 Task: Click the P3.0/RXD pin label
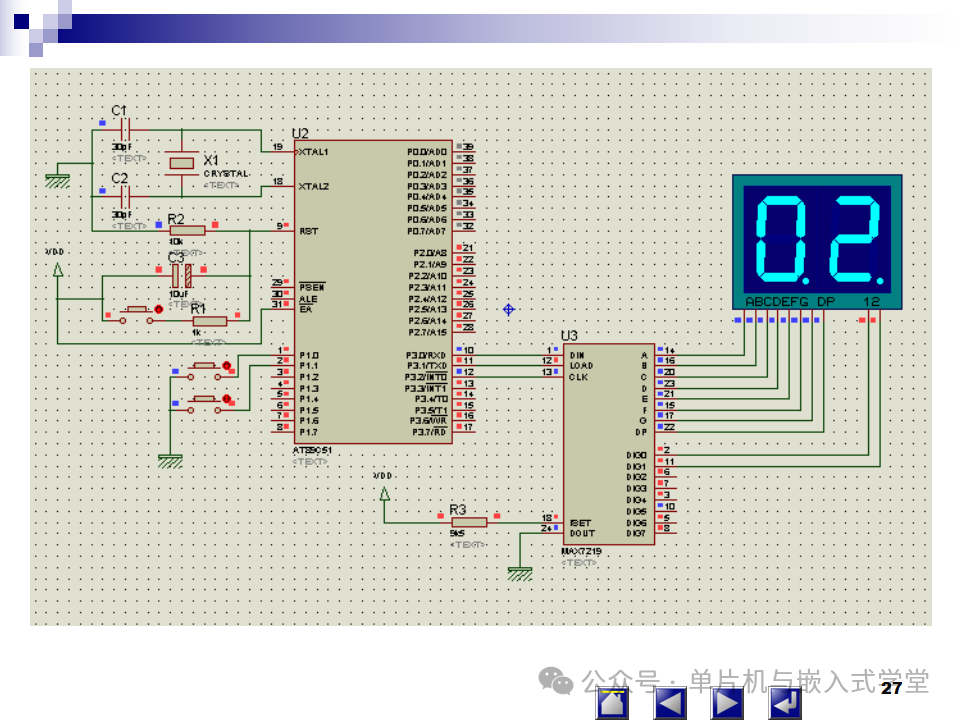click(426, 355)
